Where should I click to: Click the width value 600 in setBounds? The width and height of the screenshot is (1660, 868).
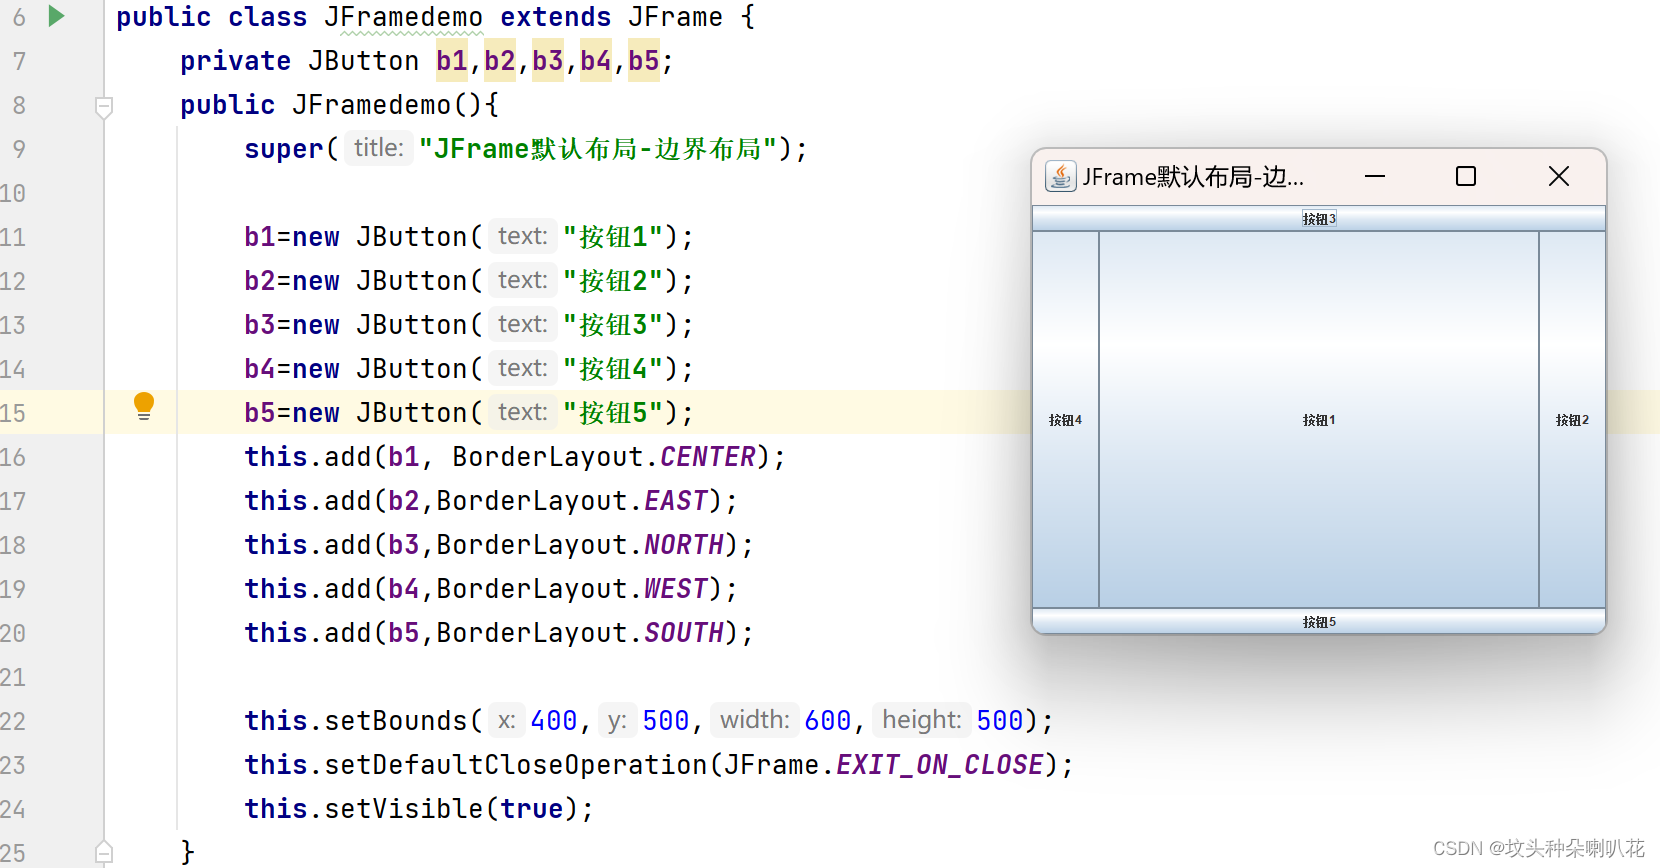[828, 721]
